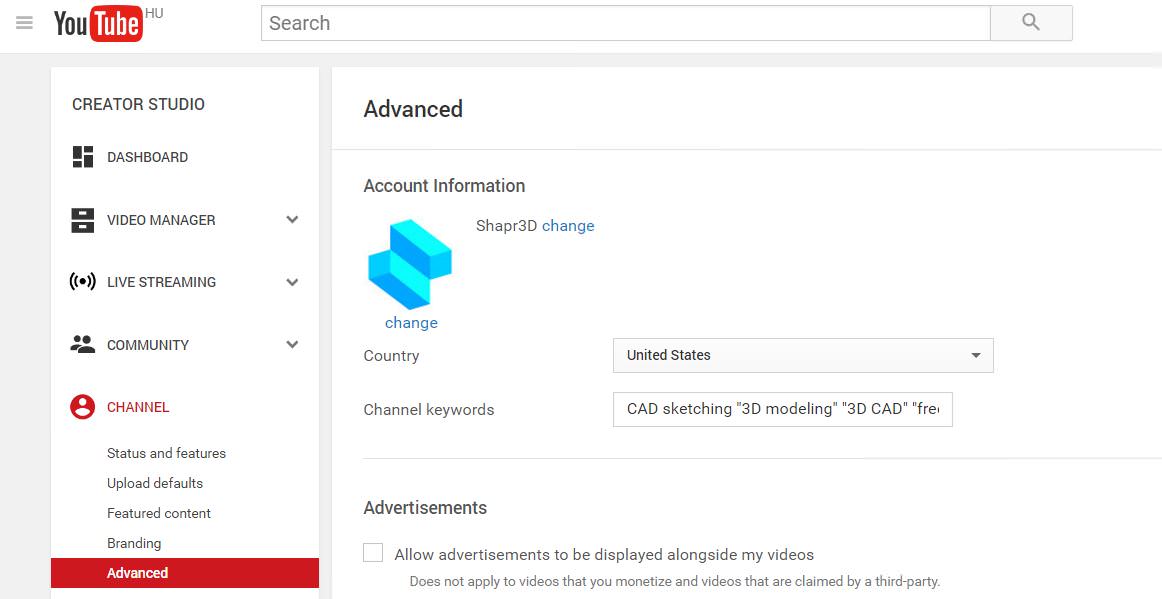Click the Community people icon
1162x599 pixels.
pyautogui.click(x=82, y=344)
